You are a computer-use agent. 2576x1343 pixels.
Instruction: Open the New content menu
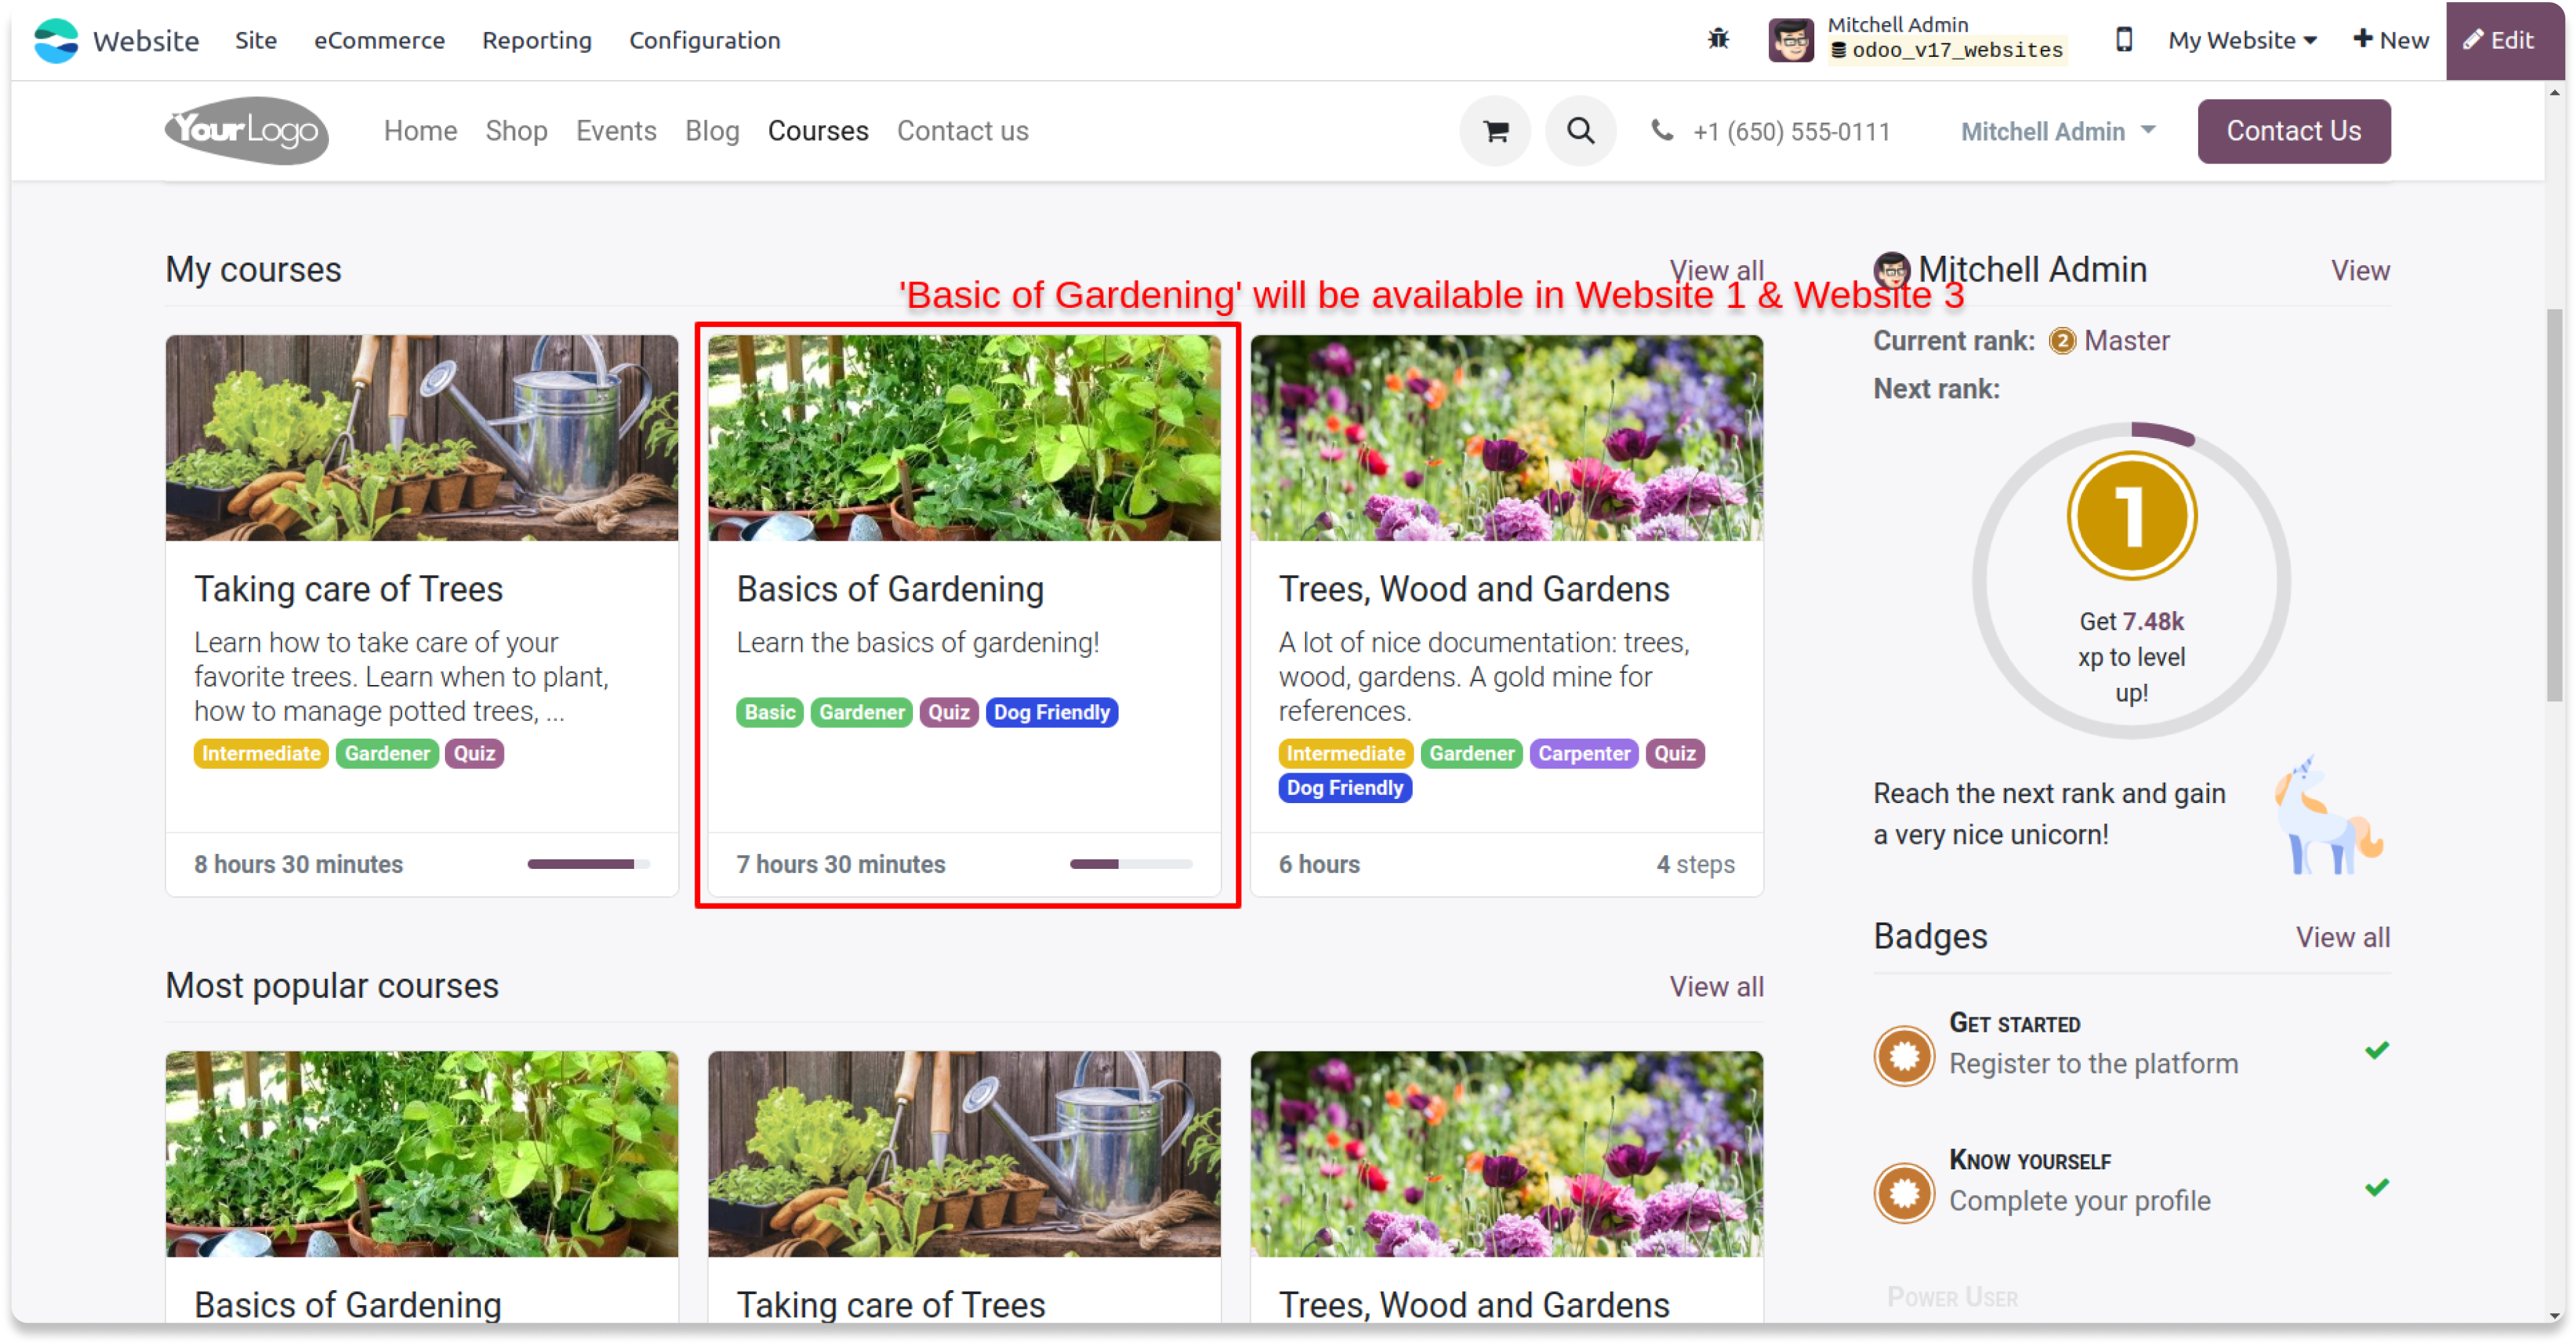(2390, 40)
